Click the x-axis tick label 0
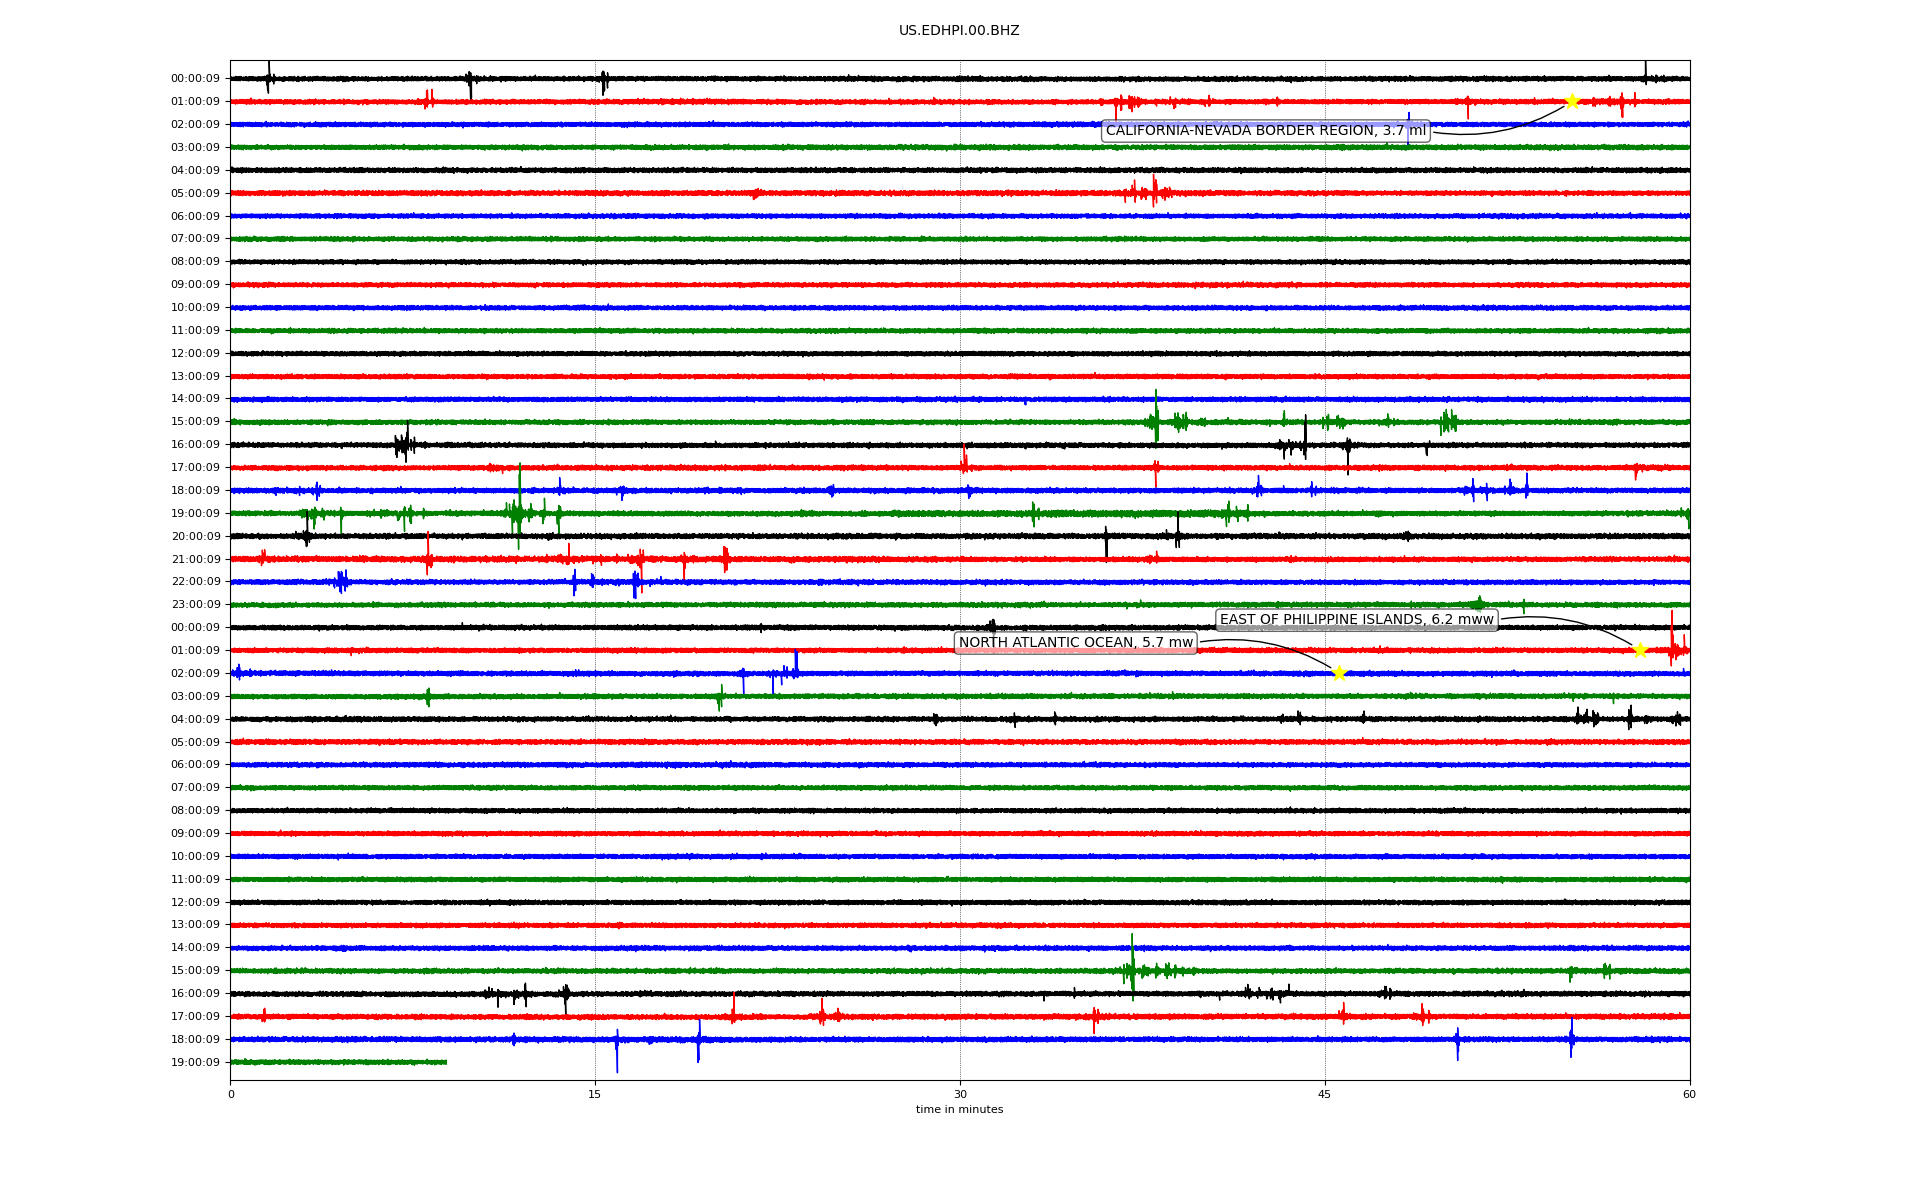The image size is (1920, 1200). pos(231,1094)
